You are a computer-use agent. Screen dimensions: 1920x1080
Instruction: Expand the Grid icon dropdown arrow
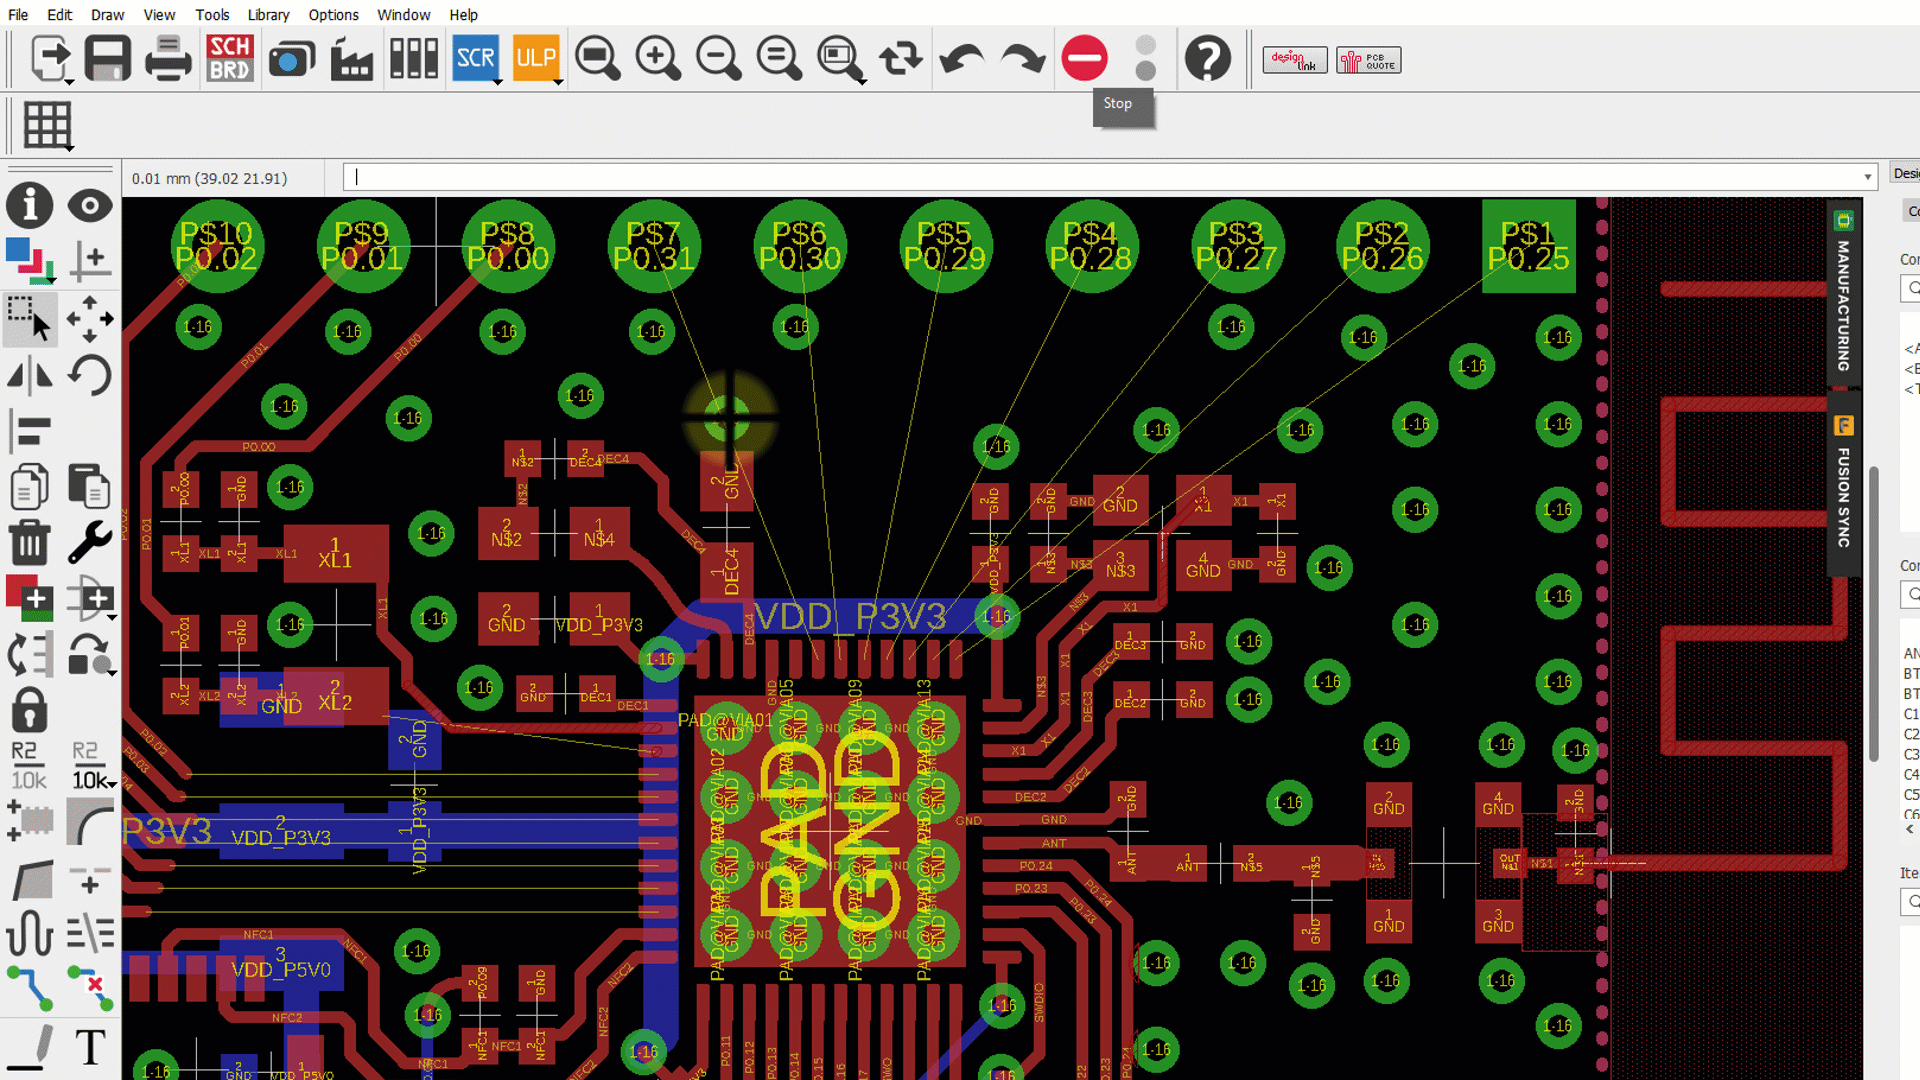(x=69, y=147)
